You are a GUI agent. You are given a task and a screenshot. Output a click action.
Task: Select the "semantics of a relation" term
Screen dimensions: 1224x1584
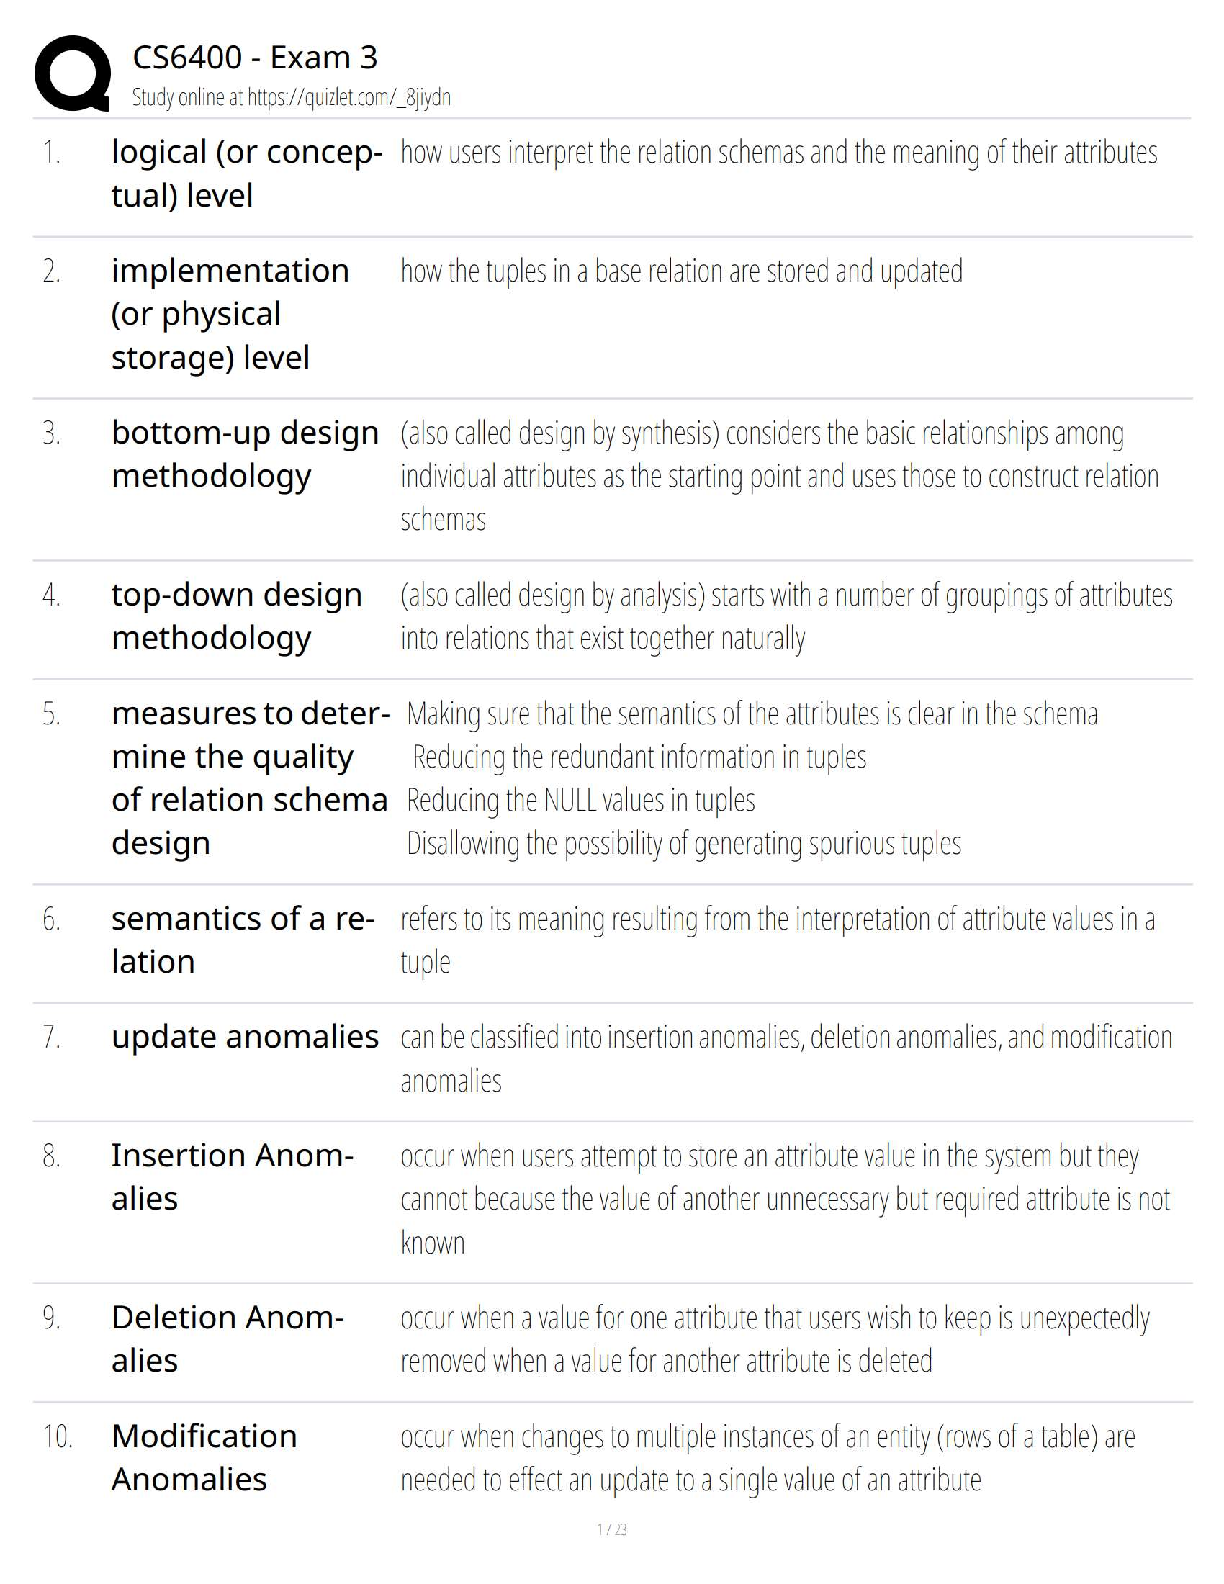242,940
